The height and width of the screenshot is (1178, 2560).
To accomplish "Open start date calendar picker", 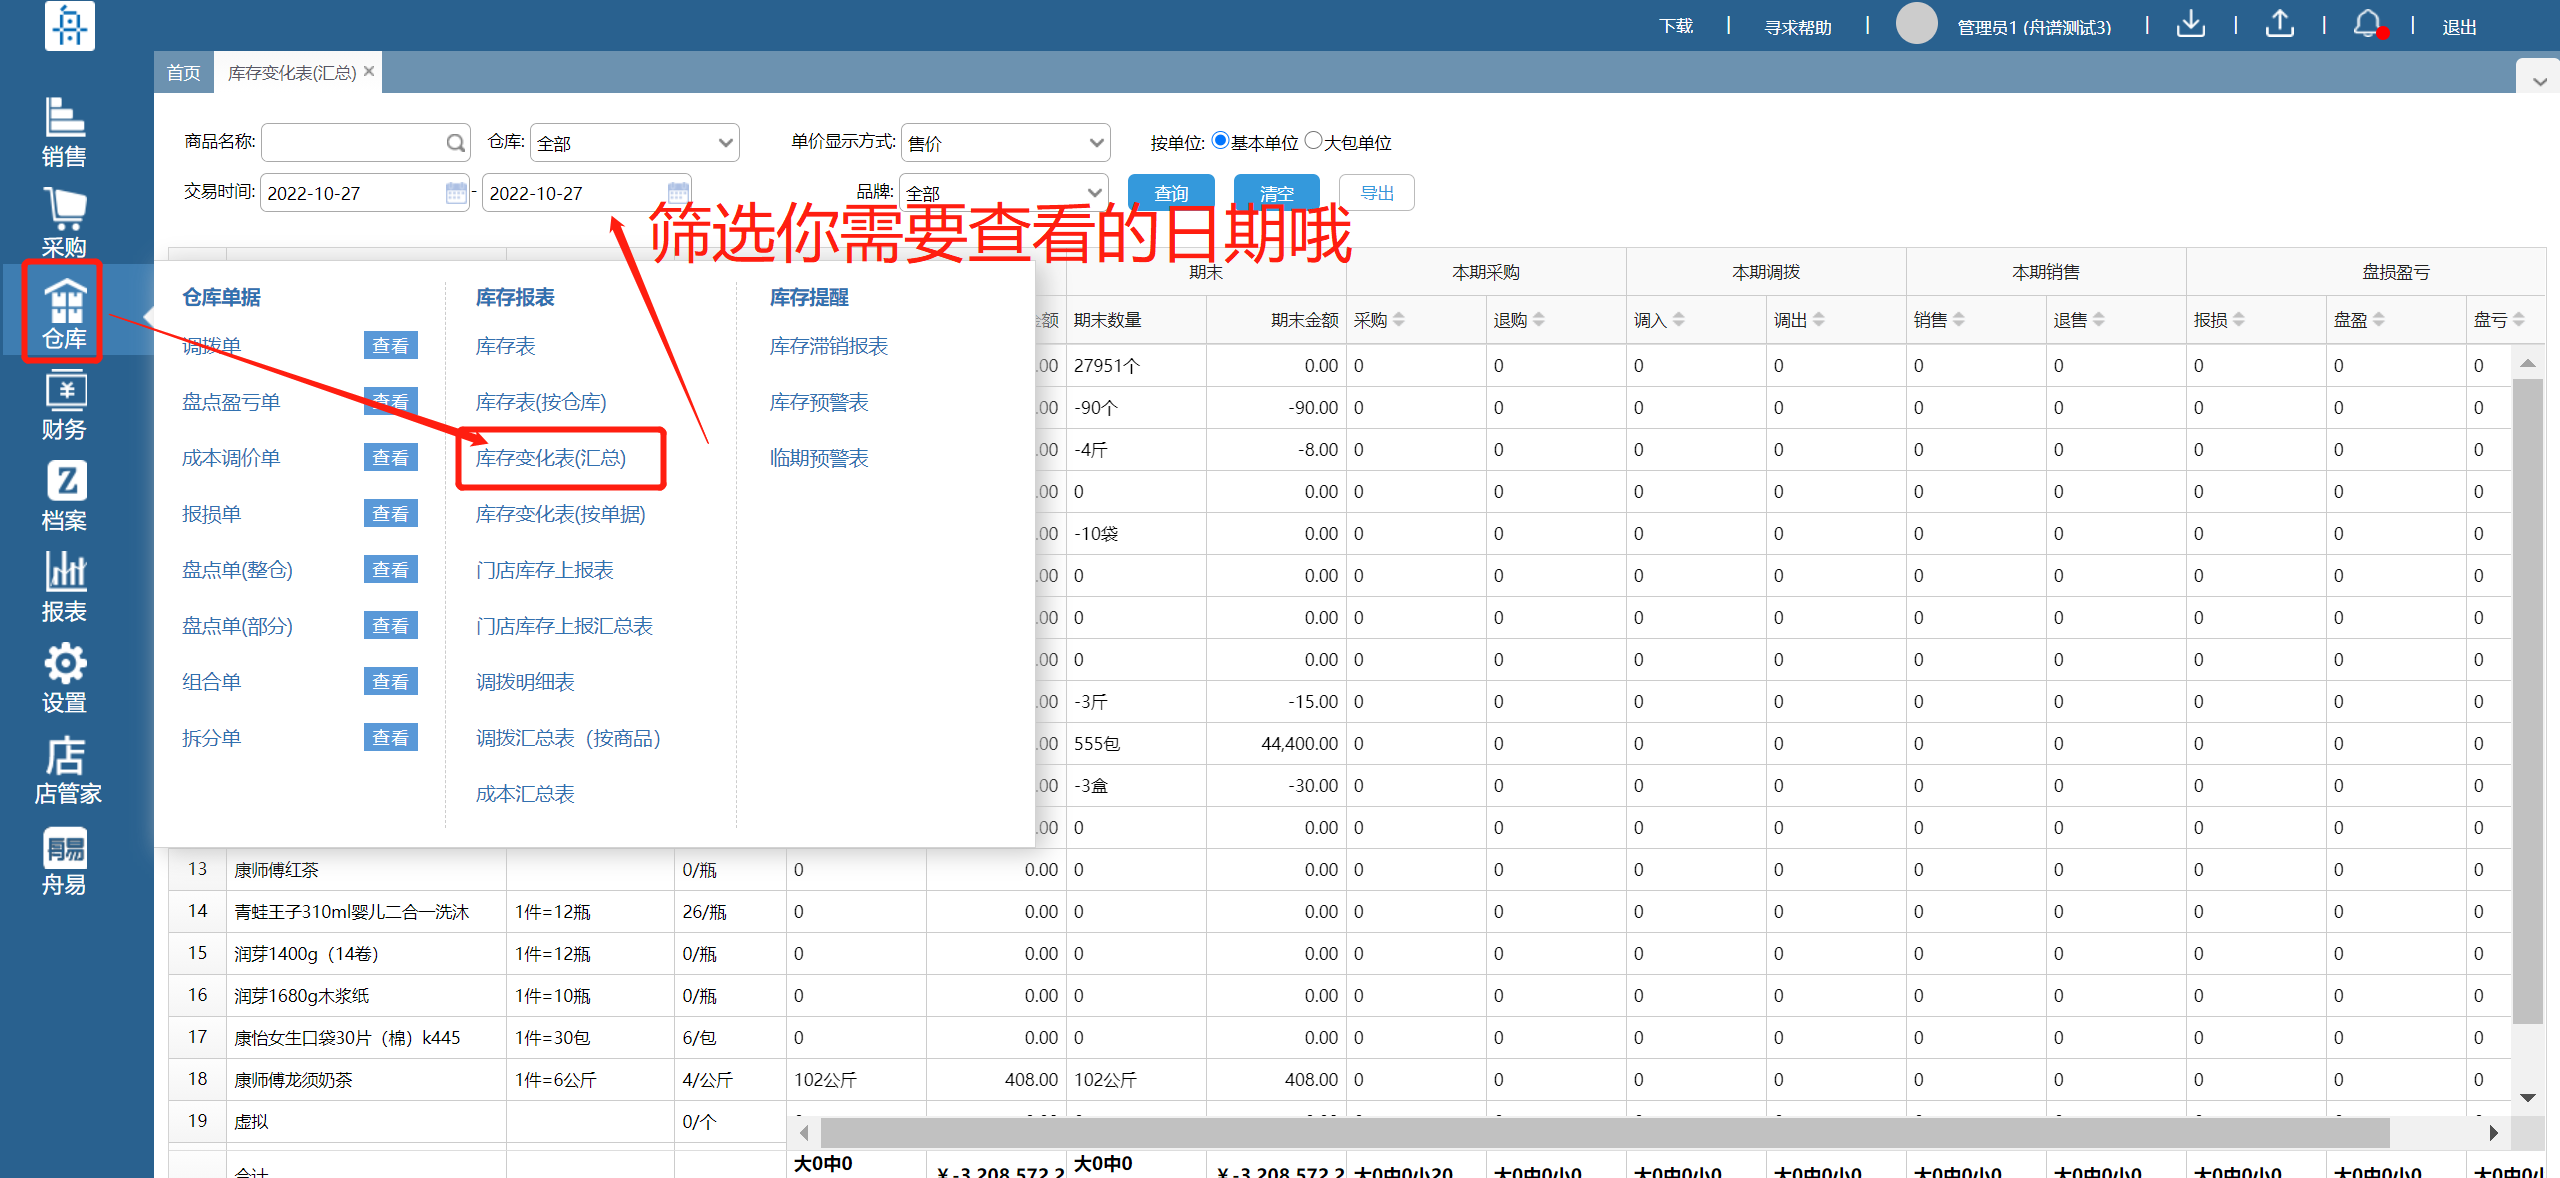I will [455, 192].
